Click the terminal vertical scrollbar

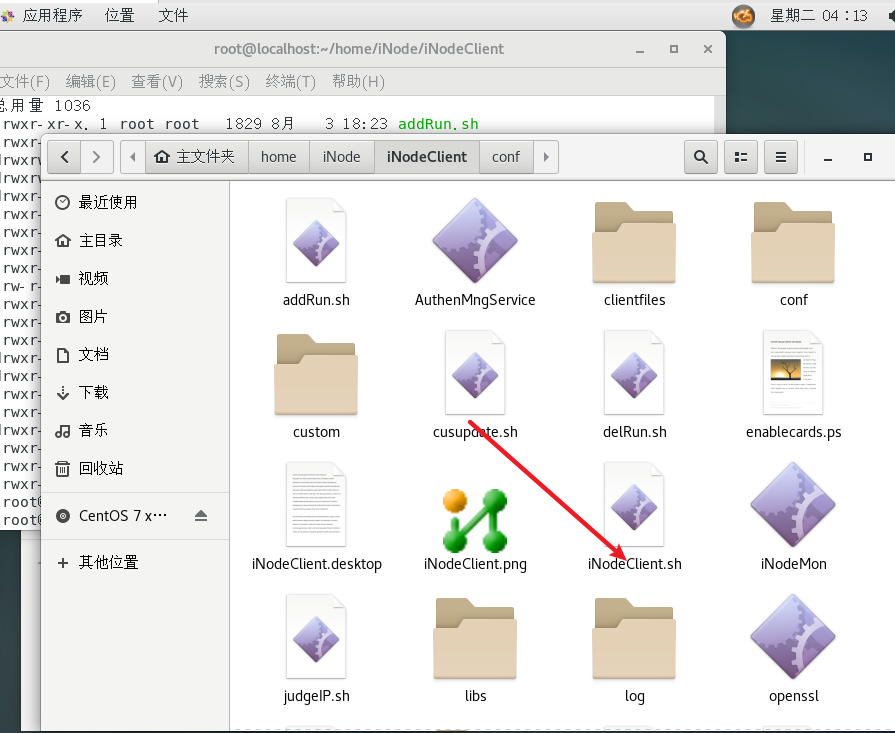pyautogui.click(x=720, y=115)
